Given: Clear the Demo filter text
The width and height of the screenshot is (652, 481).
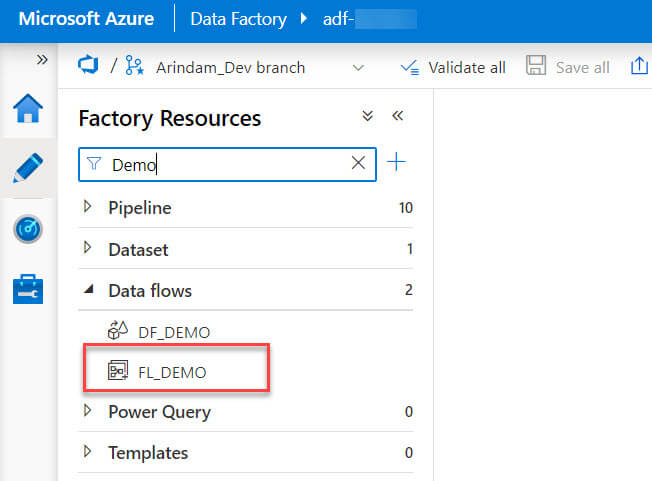Looking at the screenshot, I should (x=358, y=164).
